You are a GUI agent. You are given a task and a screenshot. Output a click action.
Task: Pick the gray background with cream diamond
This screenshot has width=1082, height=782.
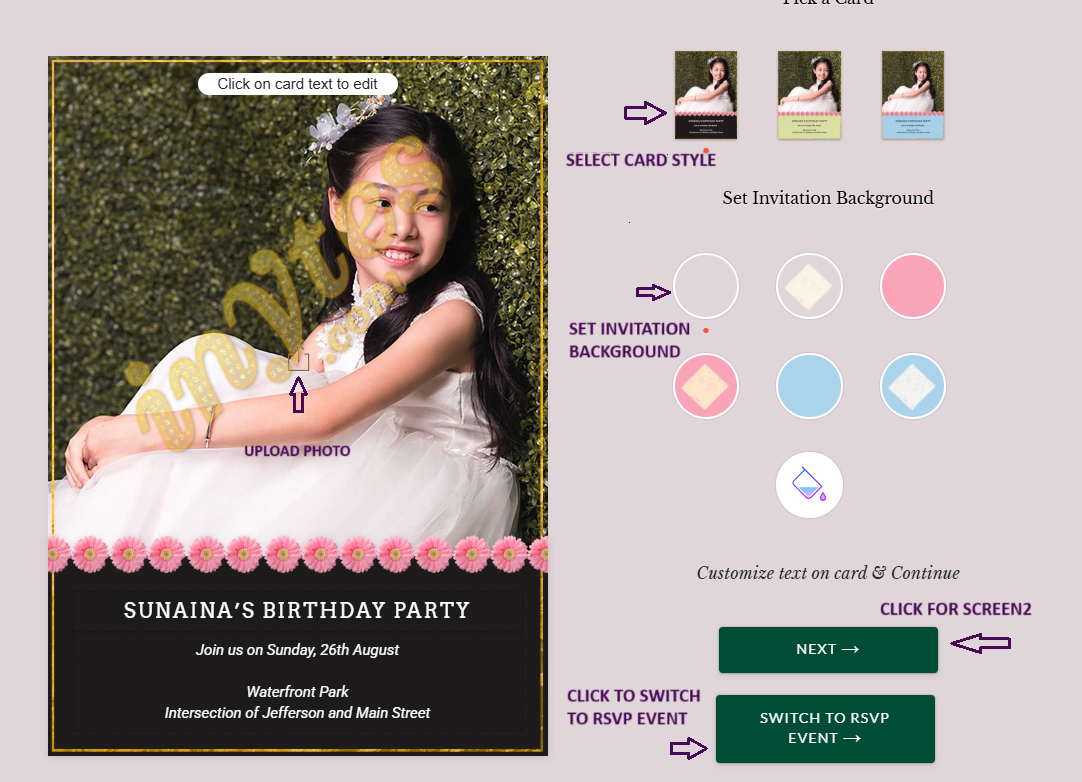pos(809,286)
